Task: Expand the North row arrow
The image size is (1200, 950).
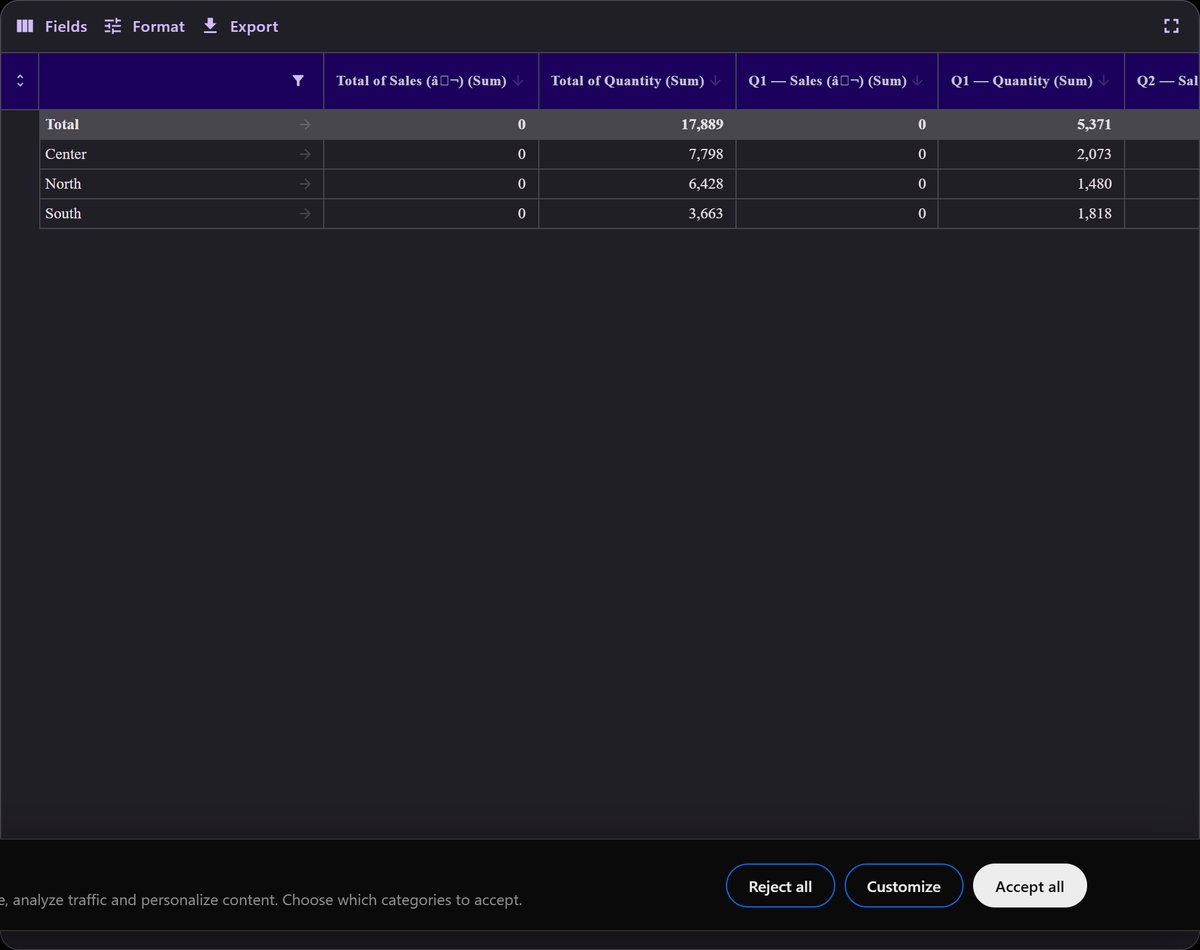Action: point(306,184)
